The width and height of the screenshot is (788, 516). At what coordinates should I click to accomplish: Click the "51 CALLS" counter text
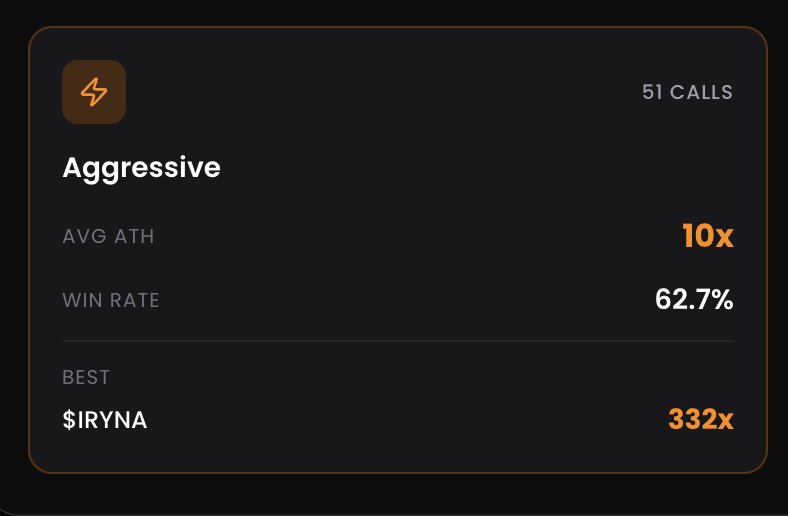pos(687,93)
